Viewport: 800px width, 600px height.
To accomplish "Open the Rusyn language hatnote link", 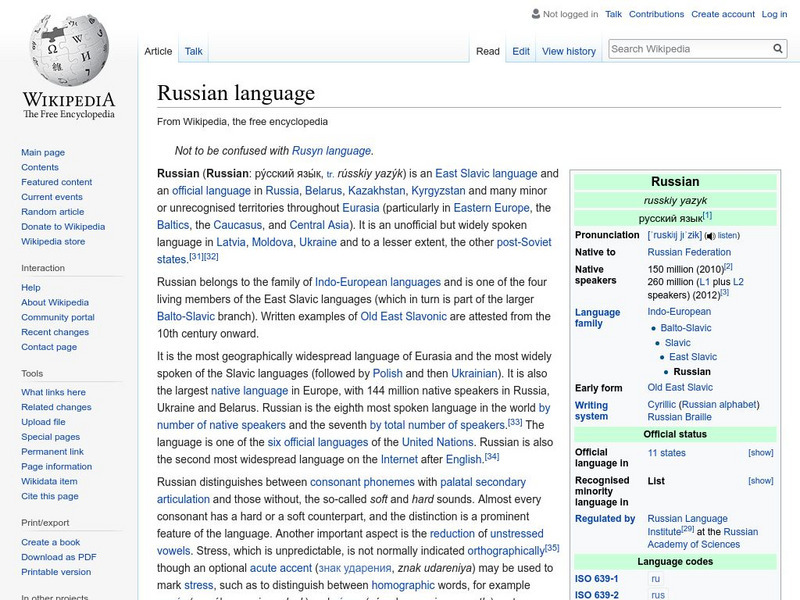I will click(x=331, y=151).
